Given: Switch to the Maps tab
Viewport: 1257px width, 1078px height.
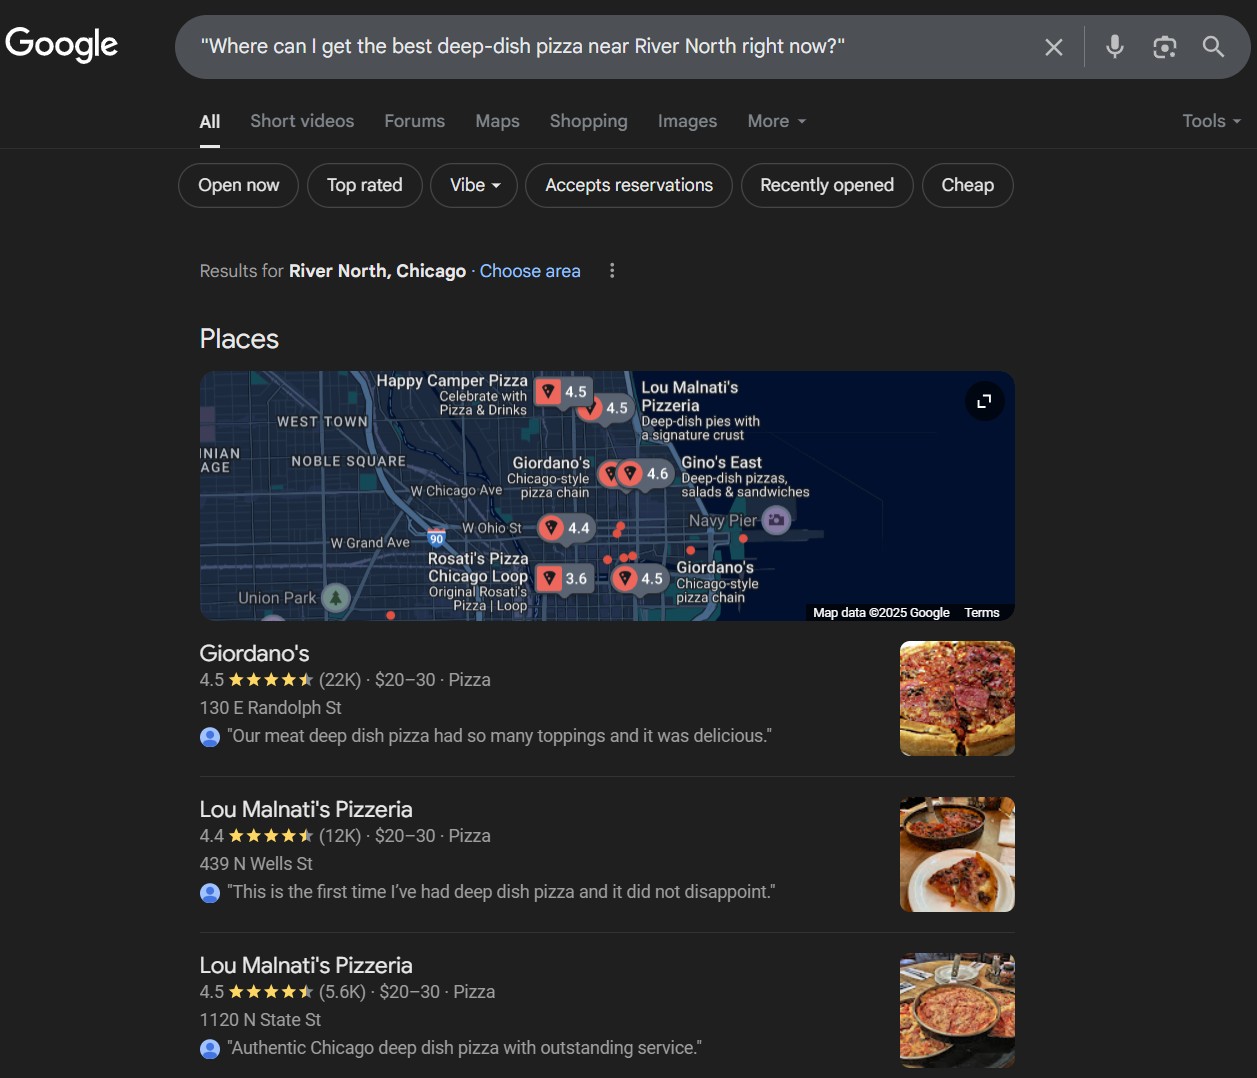Looking at the screenshot, I should 497,121.
